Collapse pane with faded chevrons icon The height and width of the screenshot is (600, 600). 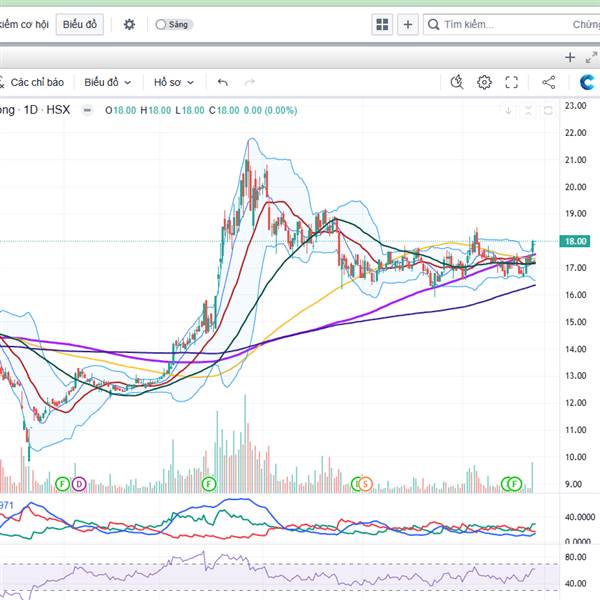point(528,111)
